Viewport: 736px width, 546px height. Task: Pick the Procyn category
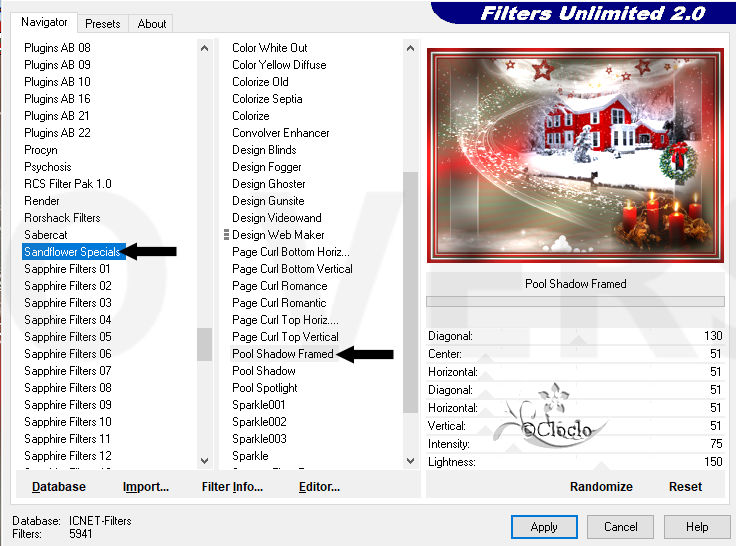pyautogui.click(x=41, y=150)
